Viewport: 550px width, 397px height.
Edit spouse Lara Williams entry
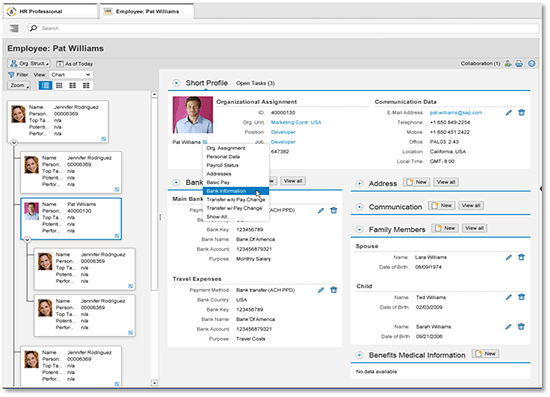click(x=509, y=257)
